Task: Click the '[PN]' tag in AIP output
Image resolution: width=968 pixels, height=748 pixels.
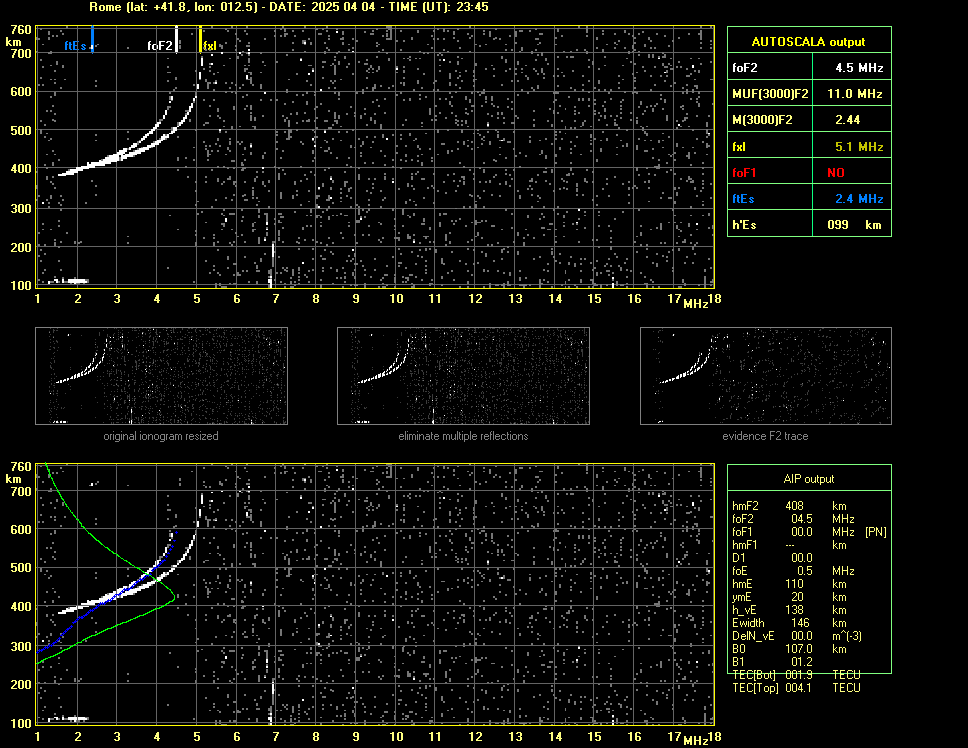Action: click(875, 532)
